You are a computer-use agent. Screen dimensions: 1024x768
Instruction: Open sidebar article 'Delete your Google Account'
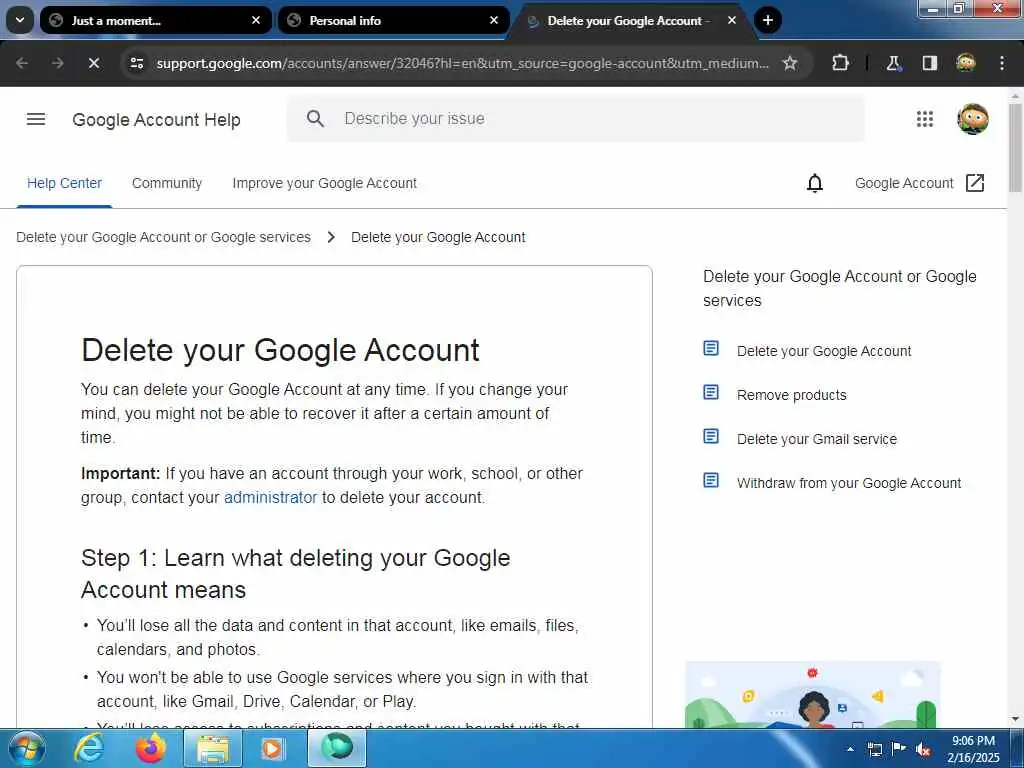(824, 351)
